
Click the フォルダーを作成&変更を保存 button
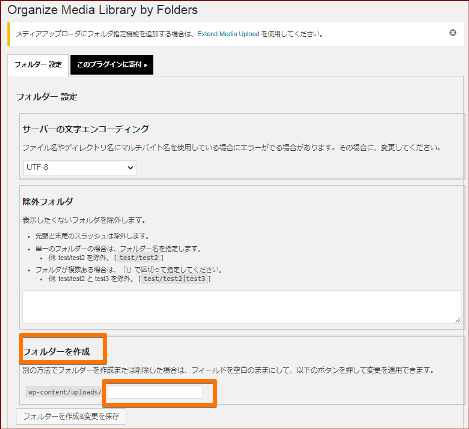coord(71,416)
